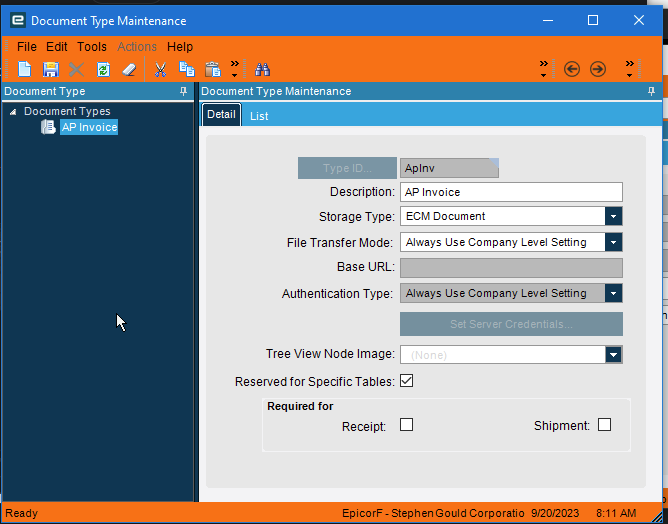Screen dimensions: 668x524
Task: Open rightmost toolbar overflow chevron
Action: (630, 69)
